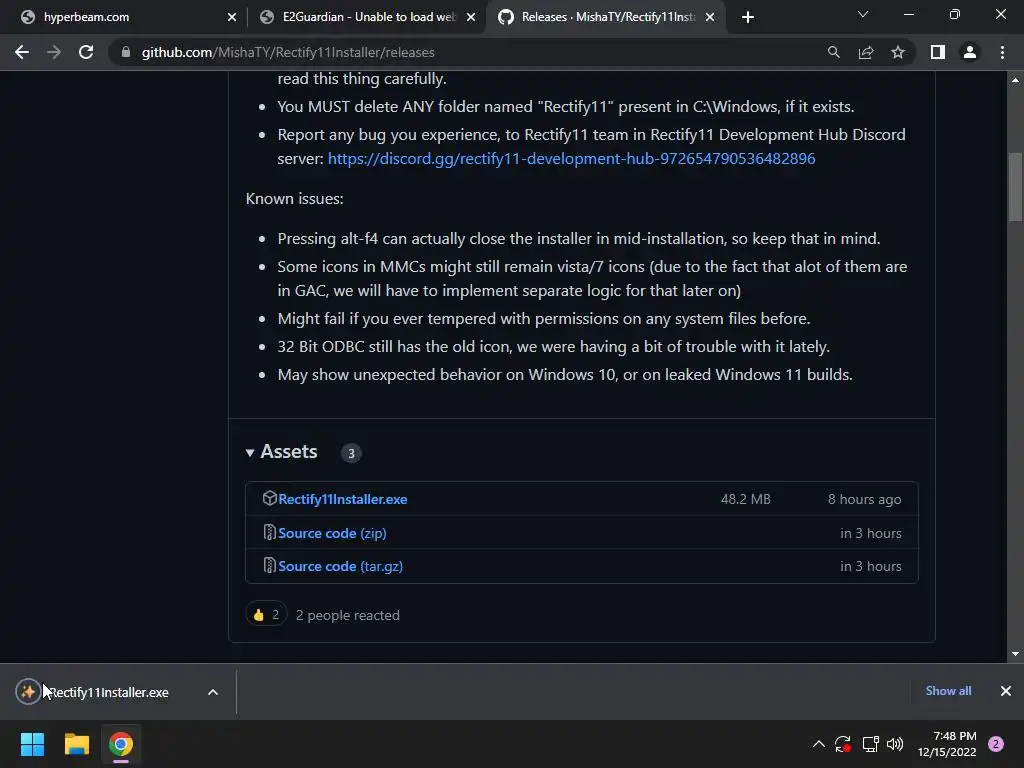Open the Chrome profile avatar menu
Screen dimensions: 1024x768
(x=970, y=52)
